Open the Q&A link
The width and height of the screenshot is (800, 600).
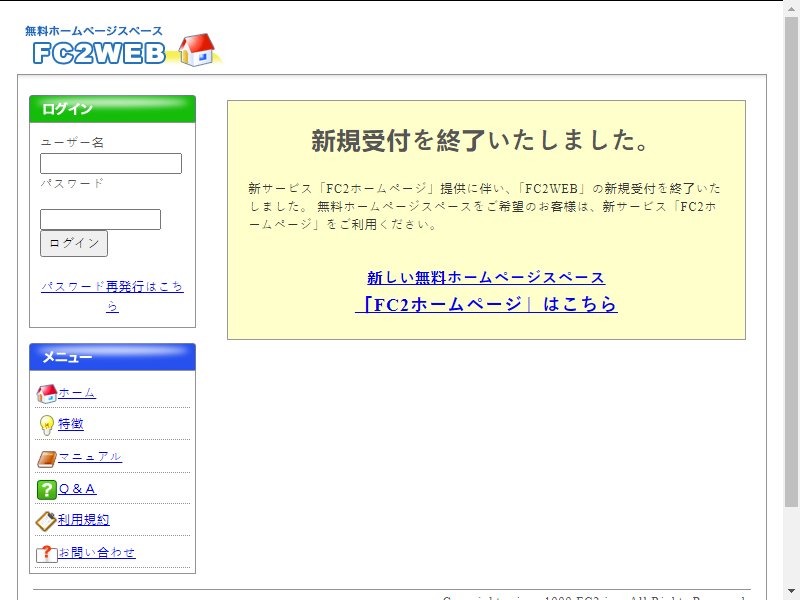coord(77,489)
